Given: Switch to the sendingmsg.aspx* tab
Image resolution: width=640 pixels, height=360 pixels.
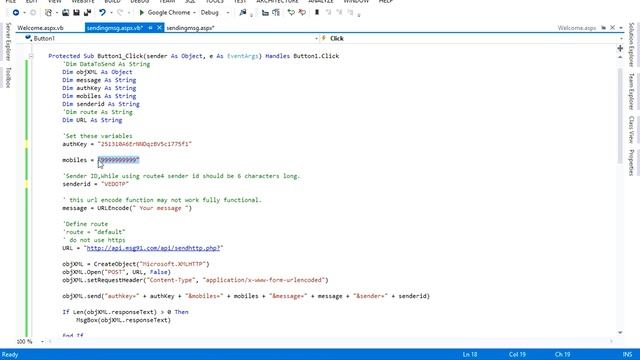Looking at the screenshot, I should coord(190,28).
